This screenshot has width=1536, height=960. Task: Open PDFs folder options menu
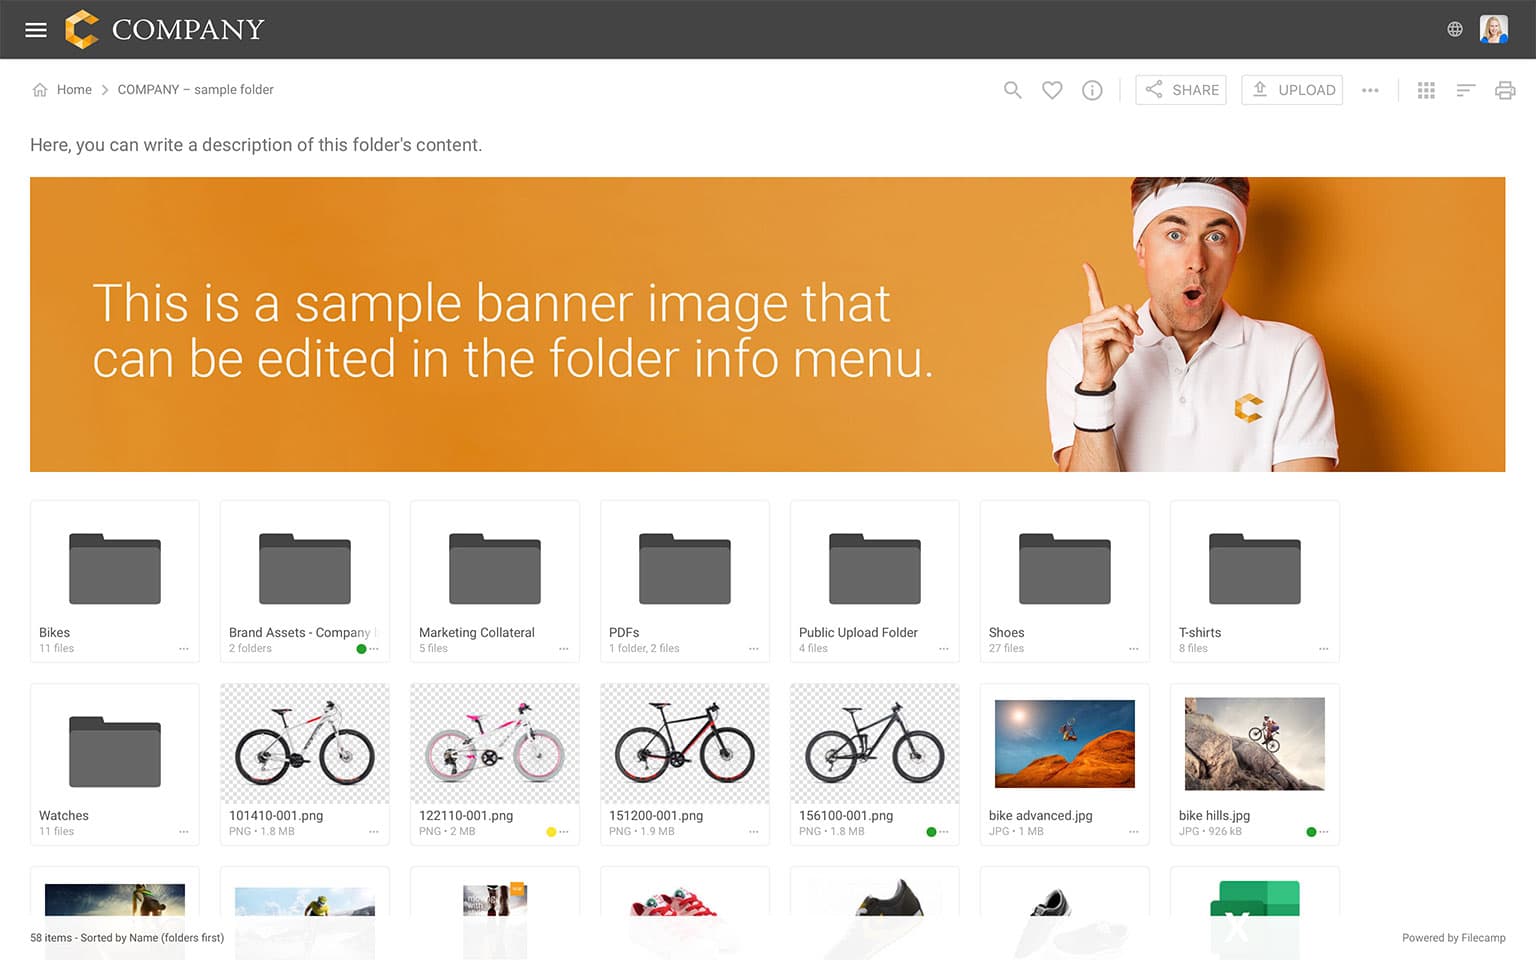[x=754, y=649]
